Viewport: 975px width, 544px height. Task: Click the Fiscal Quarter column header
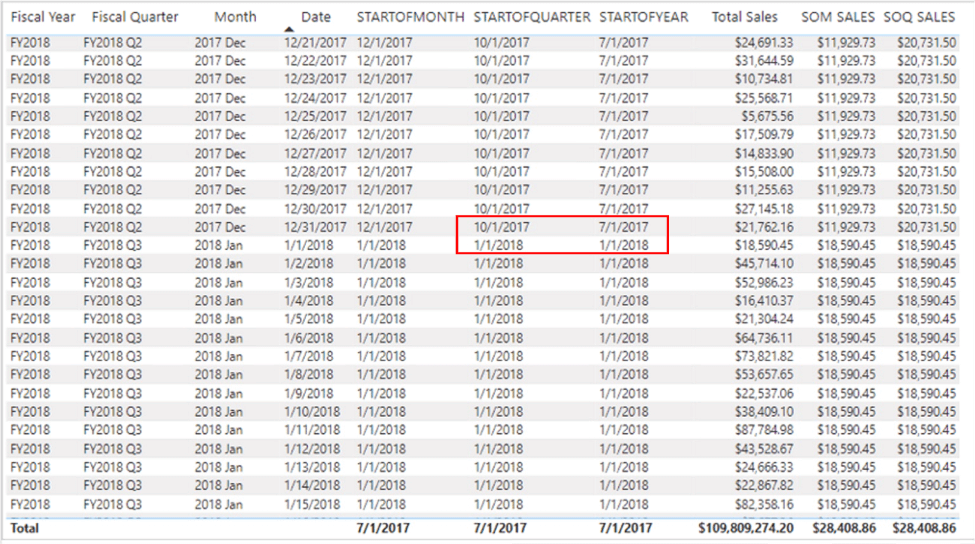coord(135,17)
